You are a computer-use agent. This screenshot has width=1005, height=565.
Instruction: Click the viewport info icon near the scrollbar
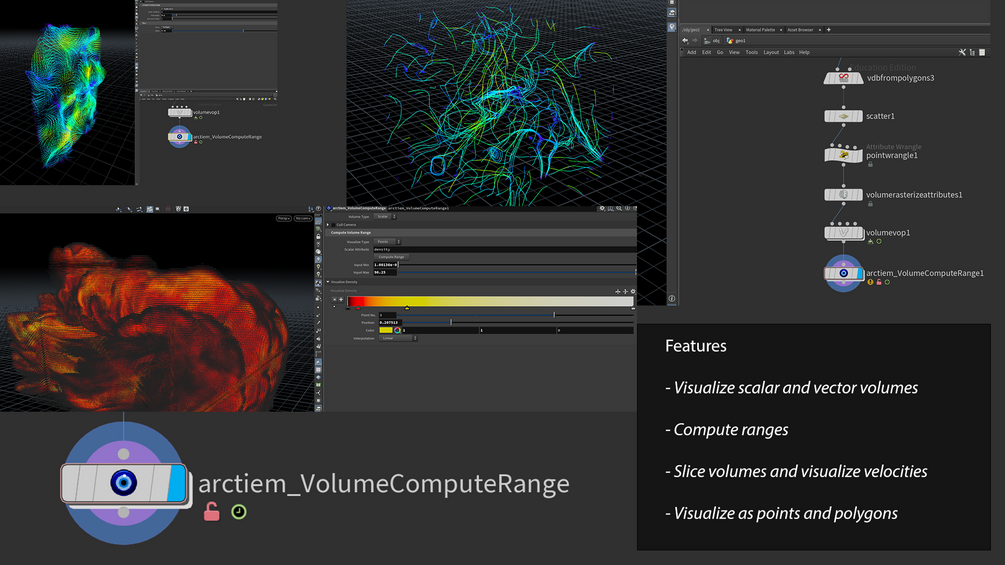point(672,299)
